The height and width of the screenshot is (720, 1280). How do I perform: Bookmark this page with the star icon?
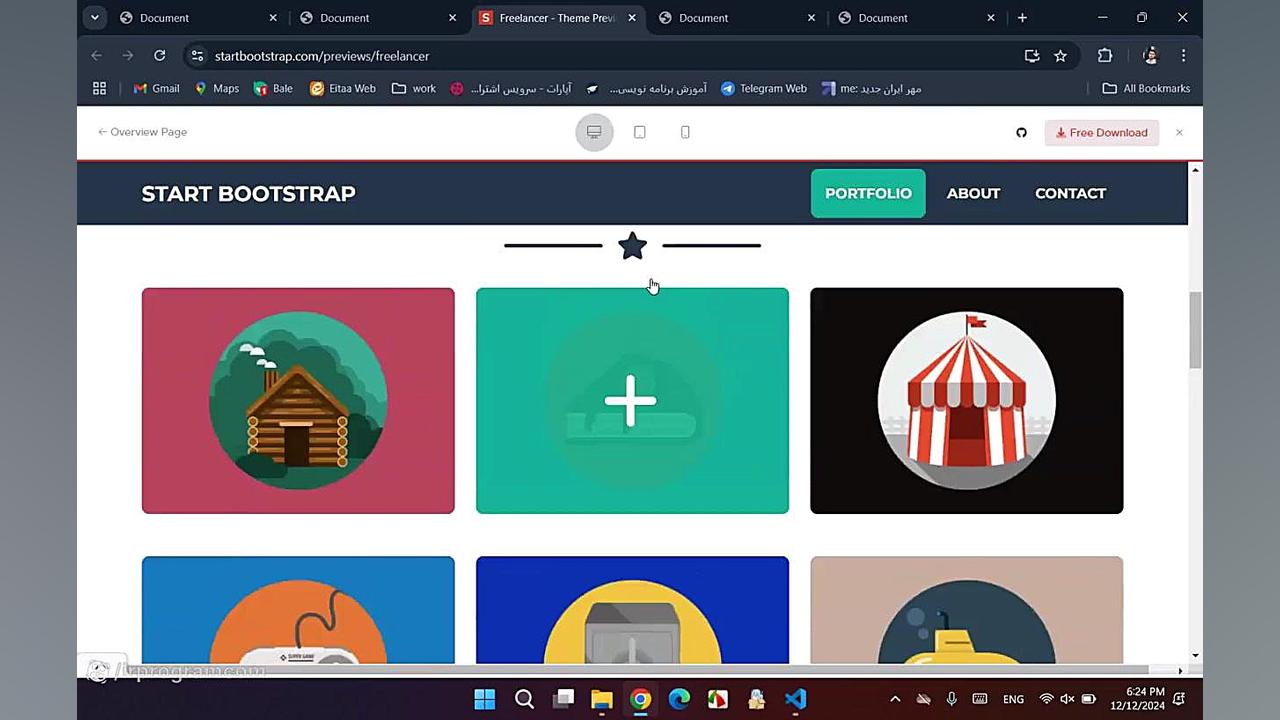[1060, 56]
